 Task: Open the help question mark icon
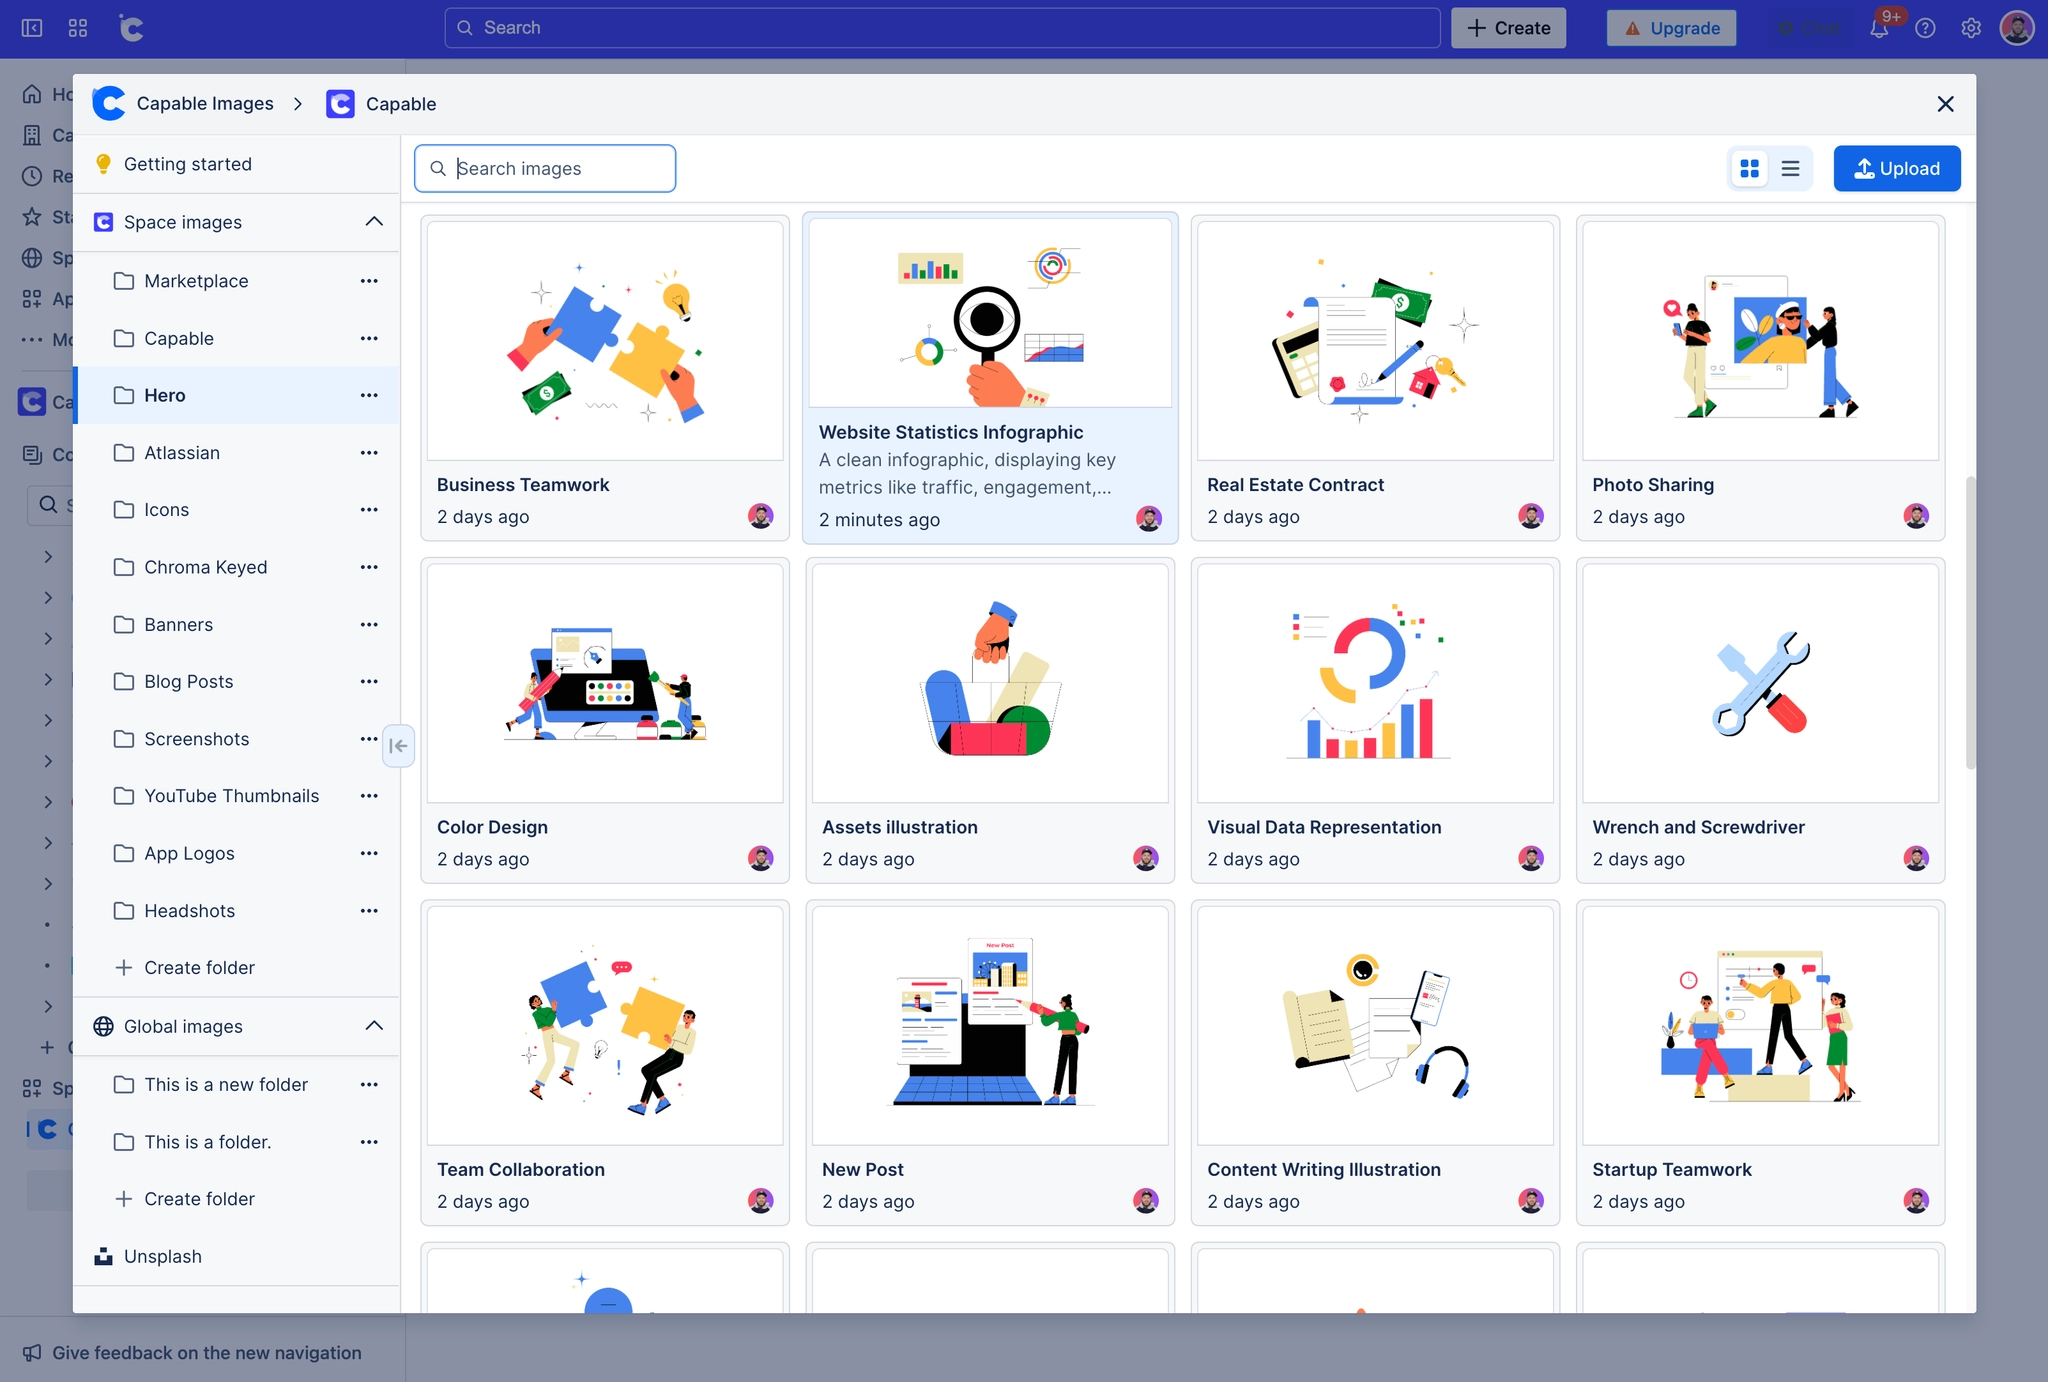coord(1925,28)
